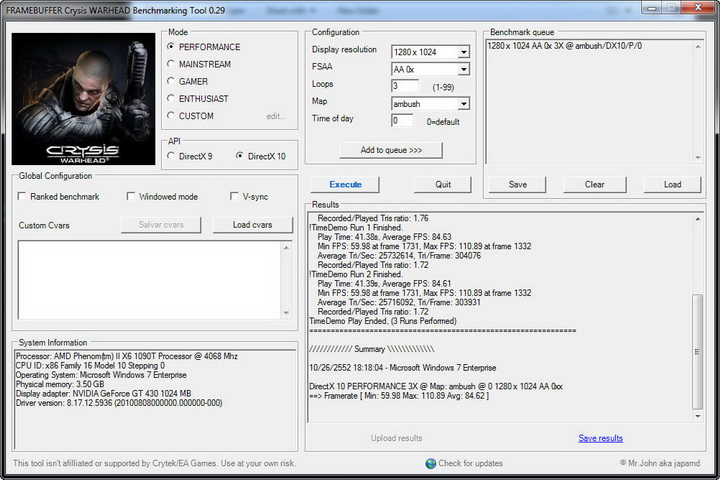Click the Custom Cvars scrollbar down arrow

coord(286,313)
